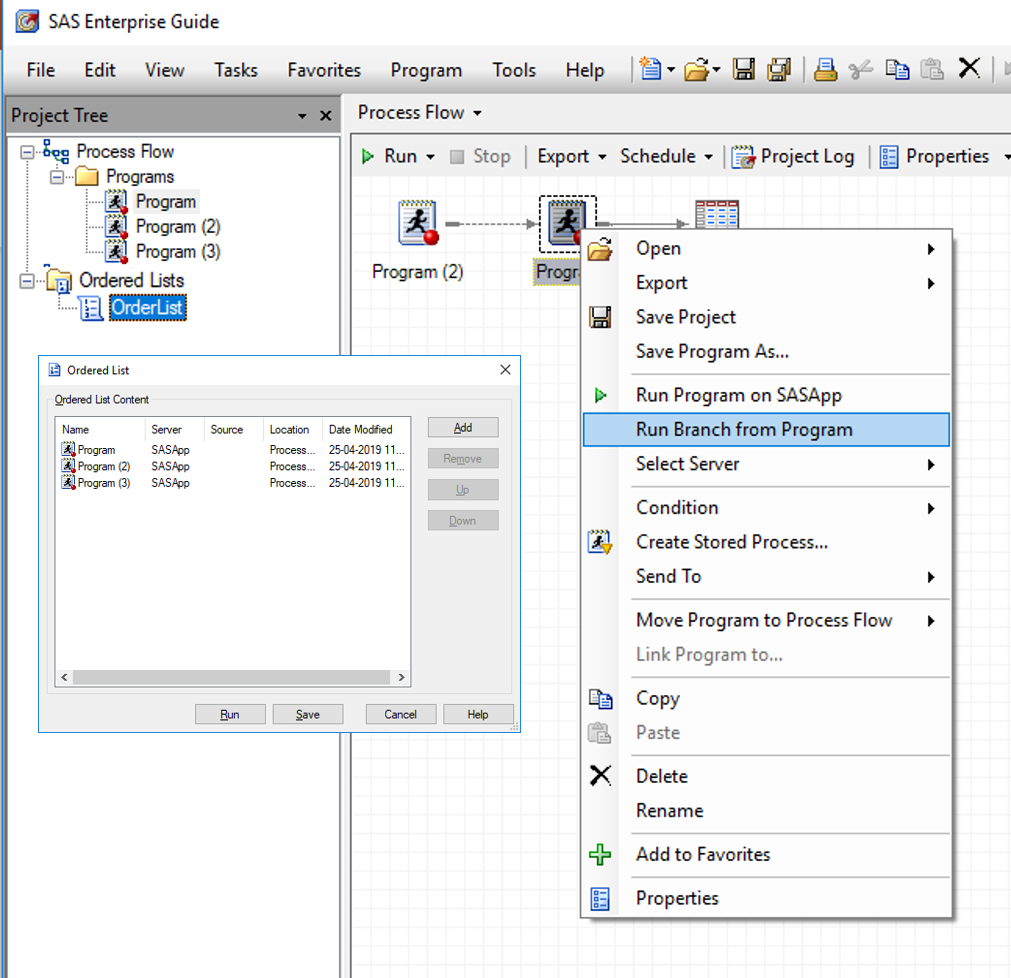Open the Run dropdown arrow

tap(430, 157)
